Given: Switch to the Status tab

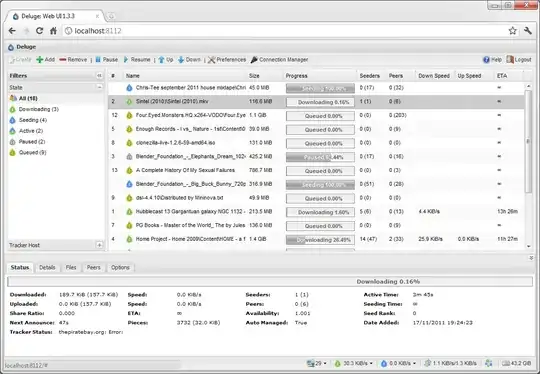Looking at the screenshot, I should point(20,268).
